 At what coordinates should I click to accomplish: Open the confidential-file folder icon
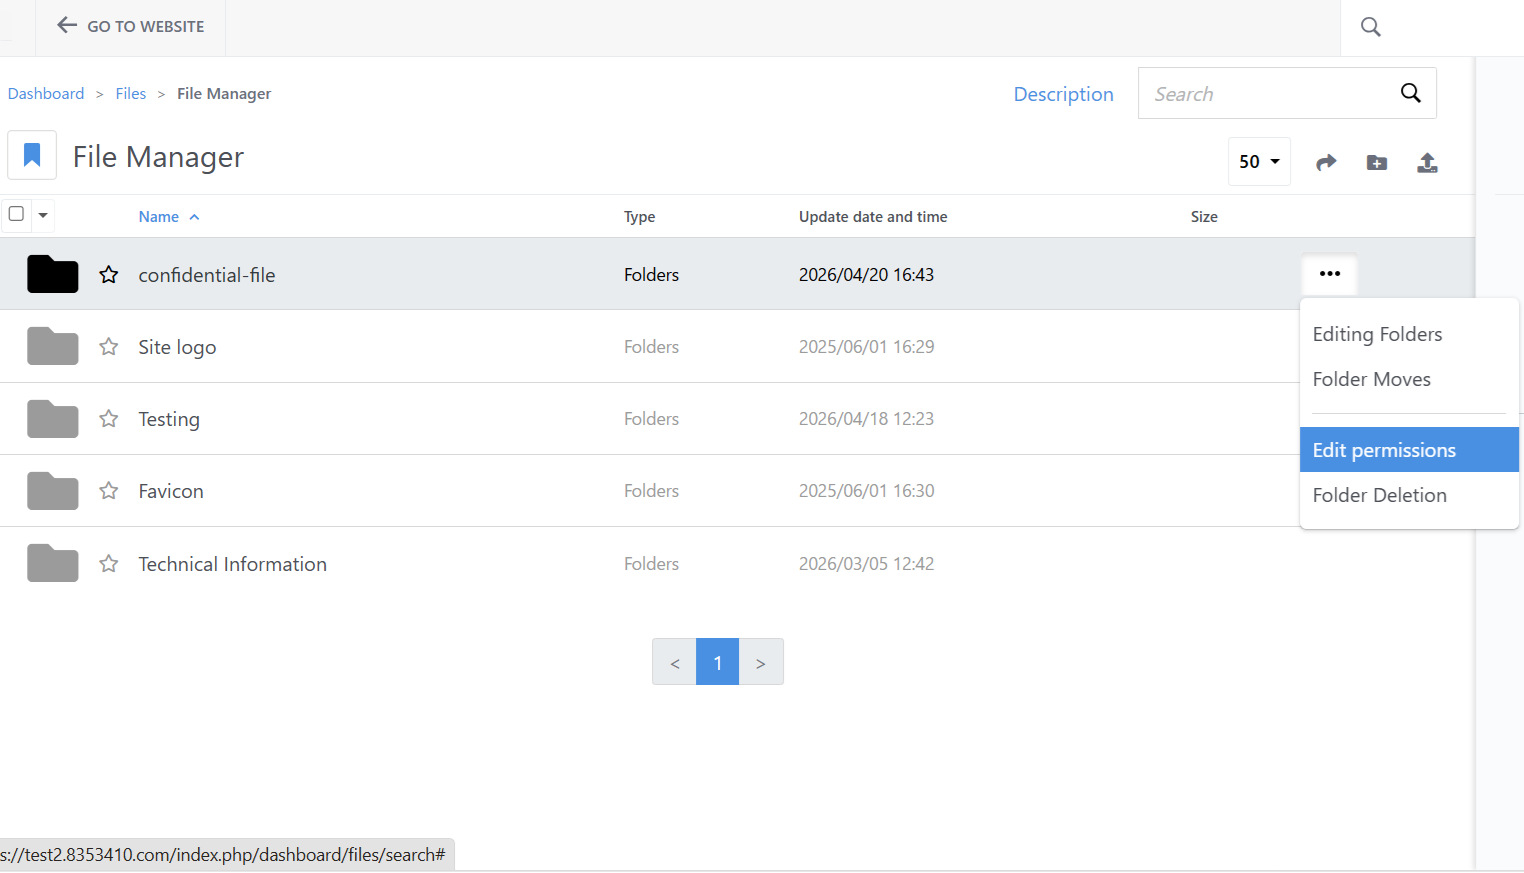coord(53,274)
